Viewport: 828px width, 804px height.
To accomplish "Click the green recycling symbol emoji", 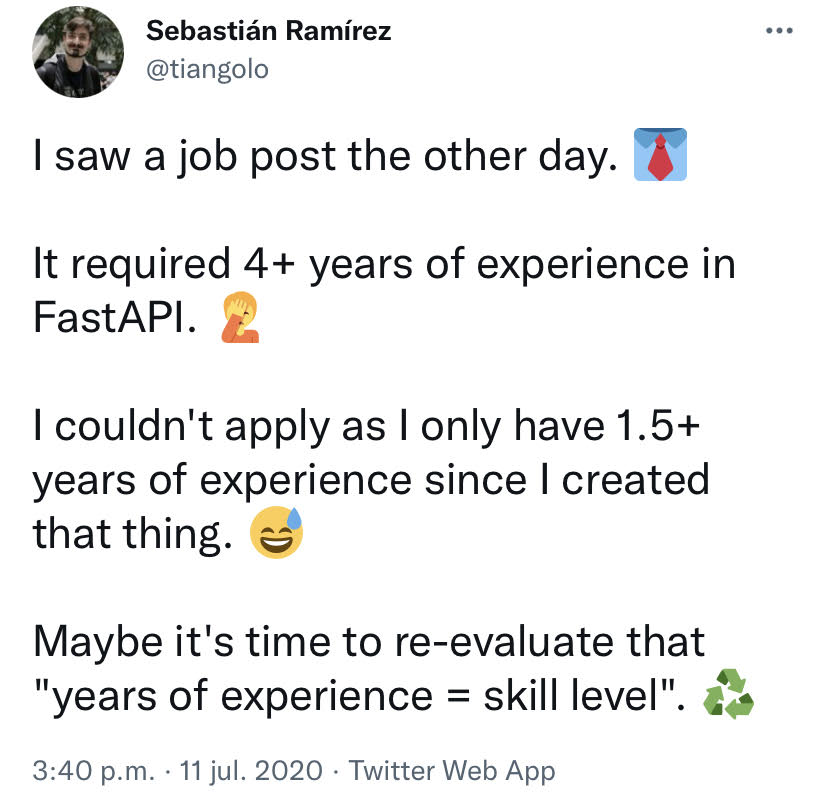I will coord(728,694).
